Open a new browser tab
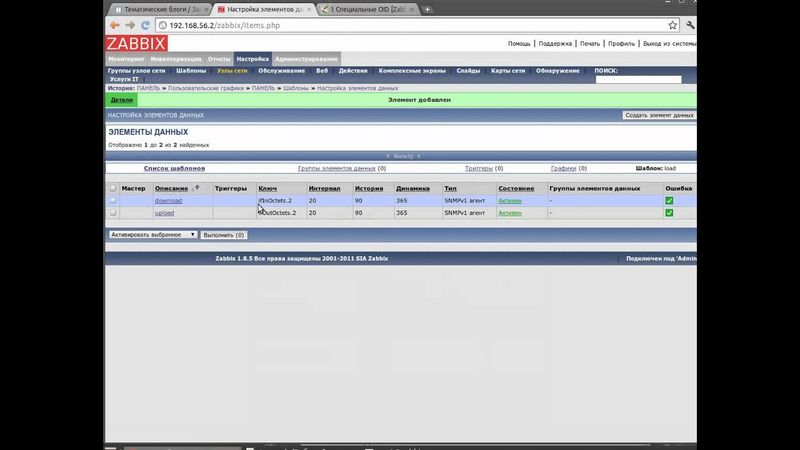 click(x=428, y=9)
